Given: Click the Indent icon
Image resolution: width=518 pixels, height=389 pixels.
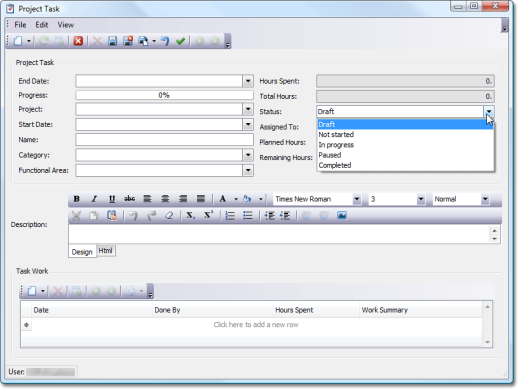Looking at the screenshot, I should click(269, 216).
